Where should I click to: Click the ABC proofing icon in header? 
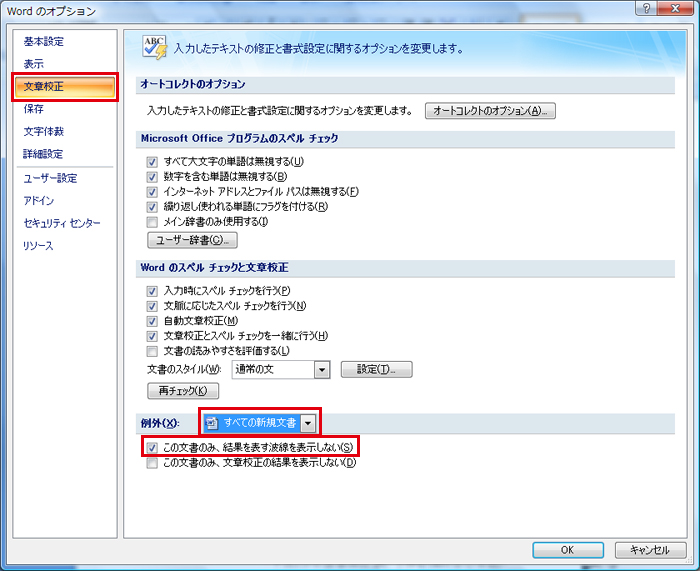(153, 46)
